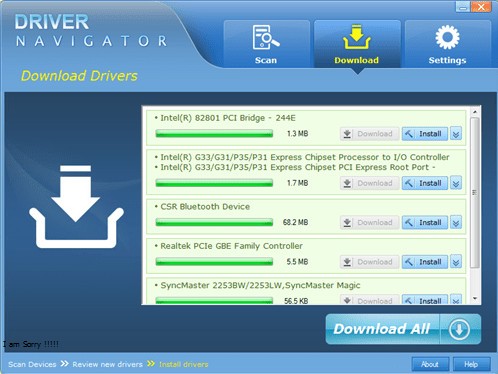Click the "Realtek PCIe GBE Family Controller" name
Viewport: 498px width, 374px height.
tap(232, 246)
